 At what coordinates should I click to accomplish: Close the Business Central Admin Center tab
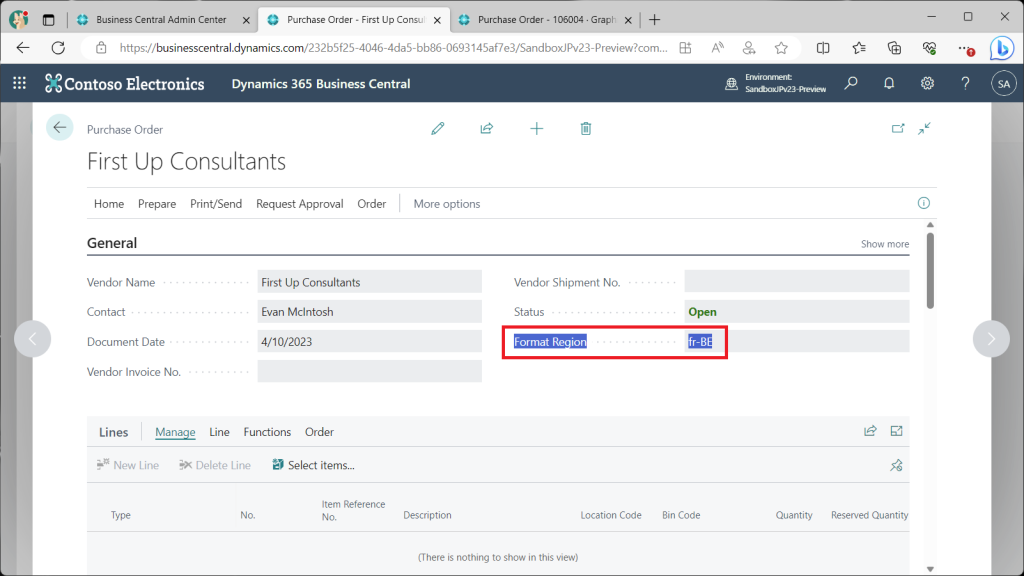click(x=246, y=20)
